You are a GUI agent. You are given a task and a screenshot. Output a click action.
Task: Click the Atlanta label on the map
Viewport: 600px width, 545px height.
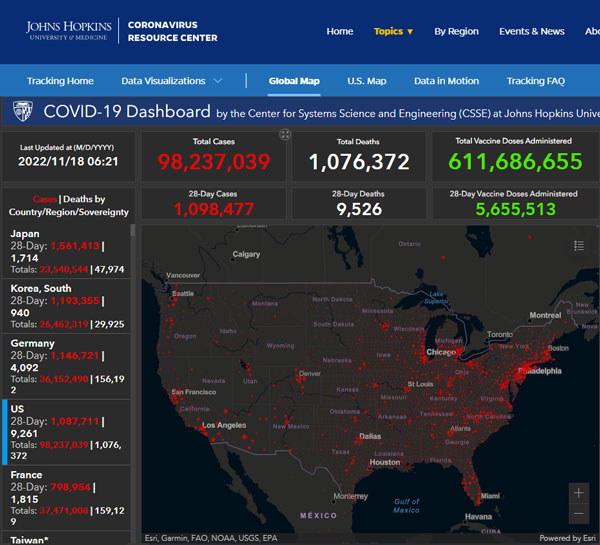(x=460, y=428)
